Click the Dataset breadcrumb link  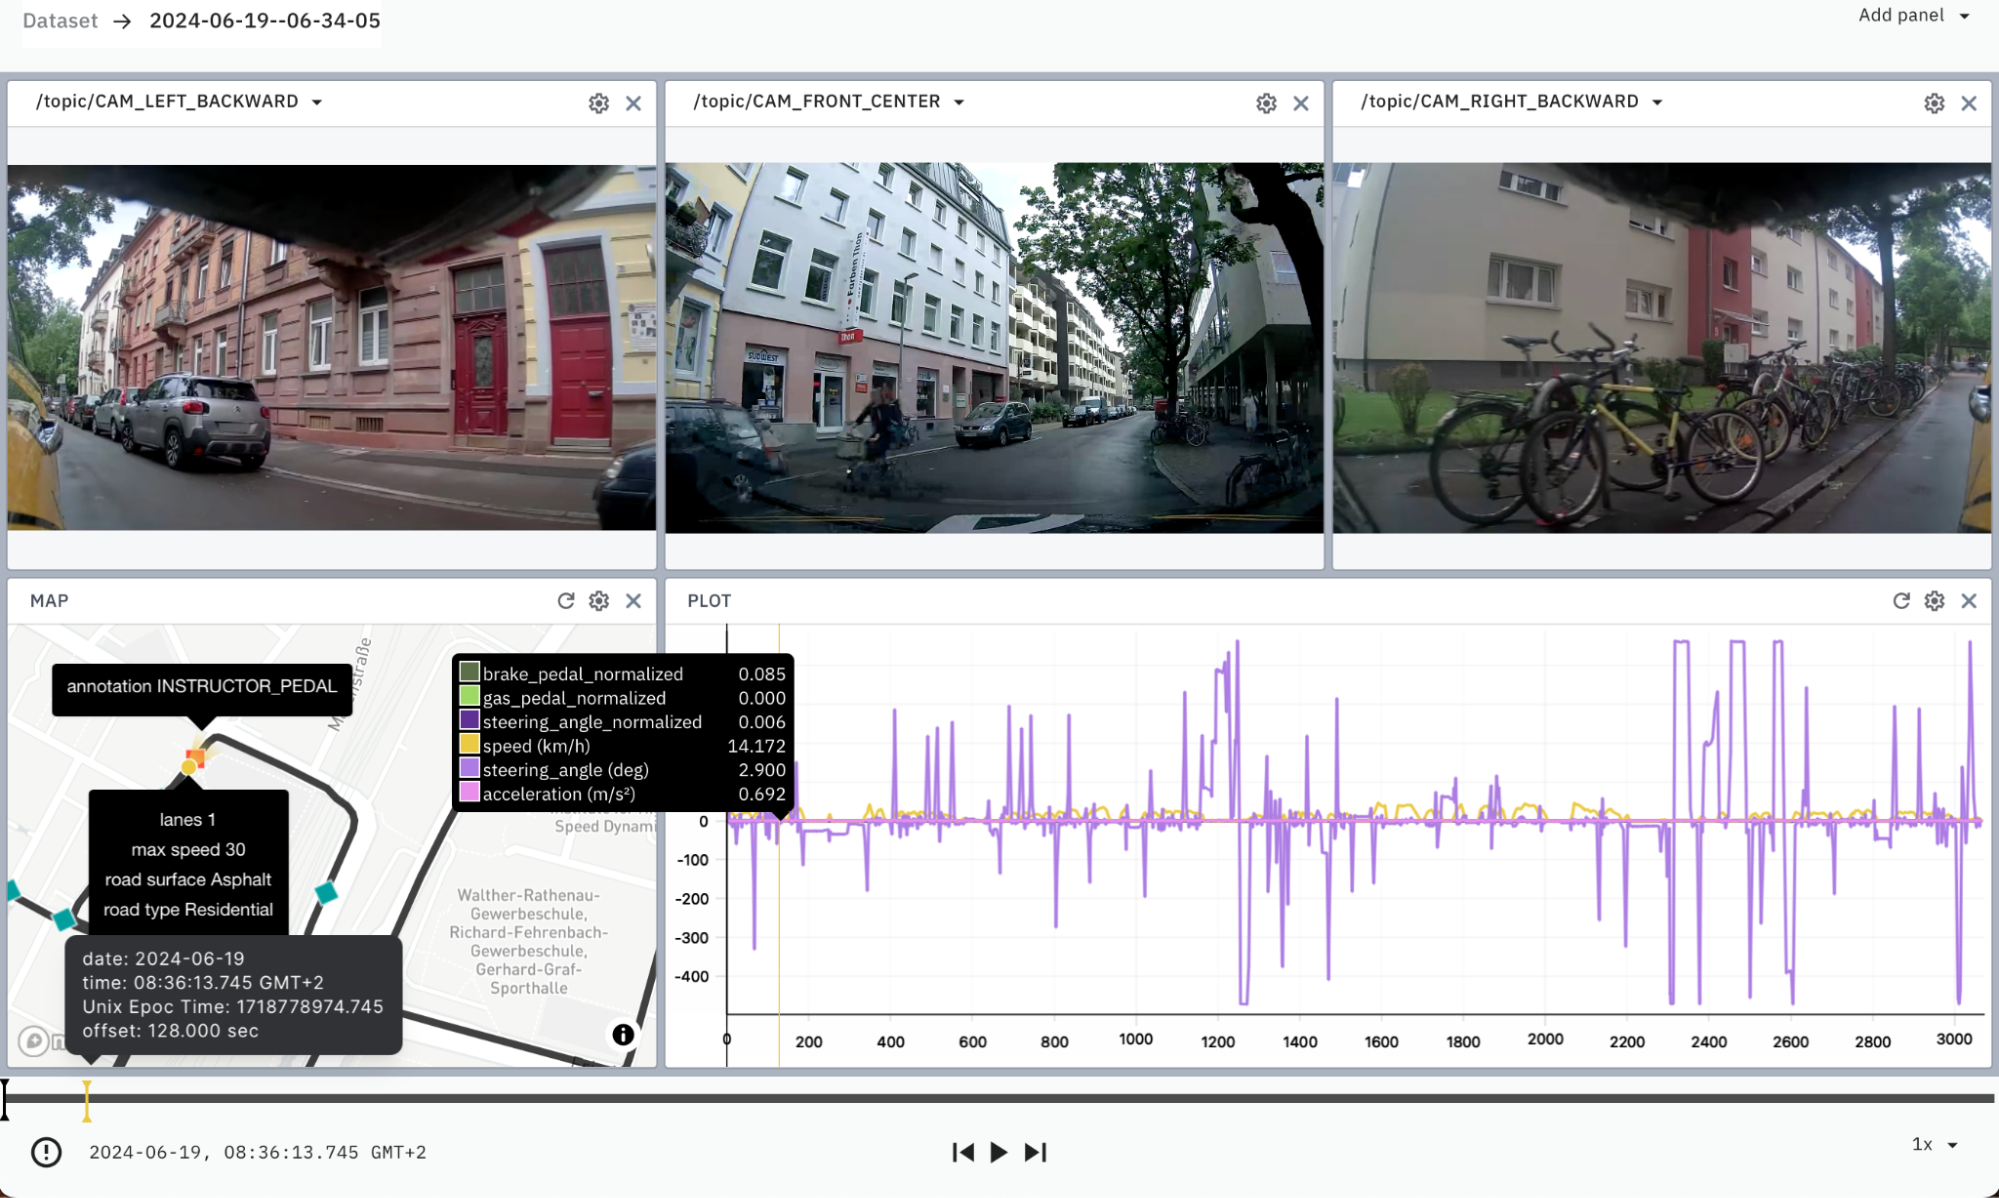60,21
